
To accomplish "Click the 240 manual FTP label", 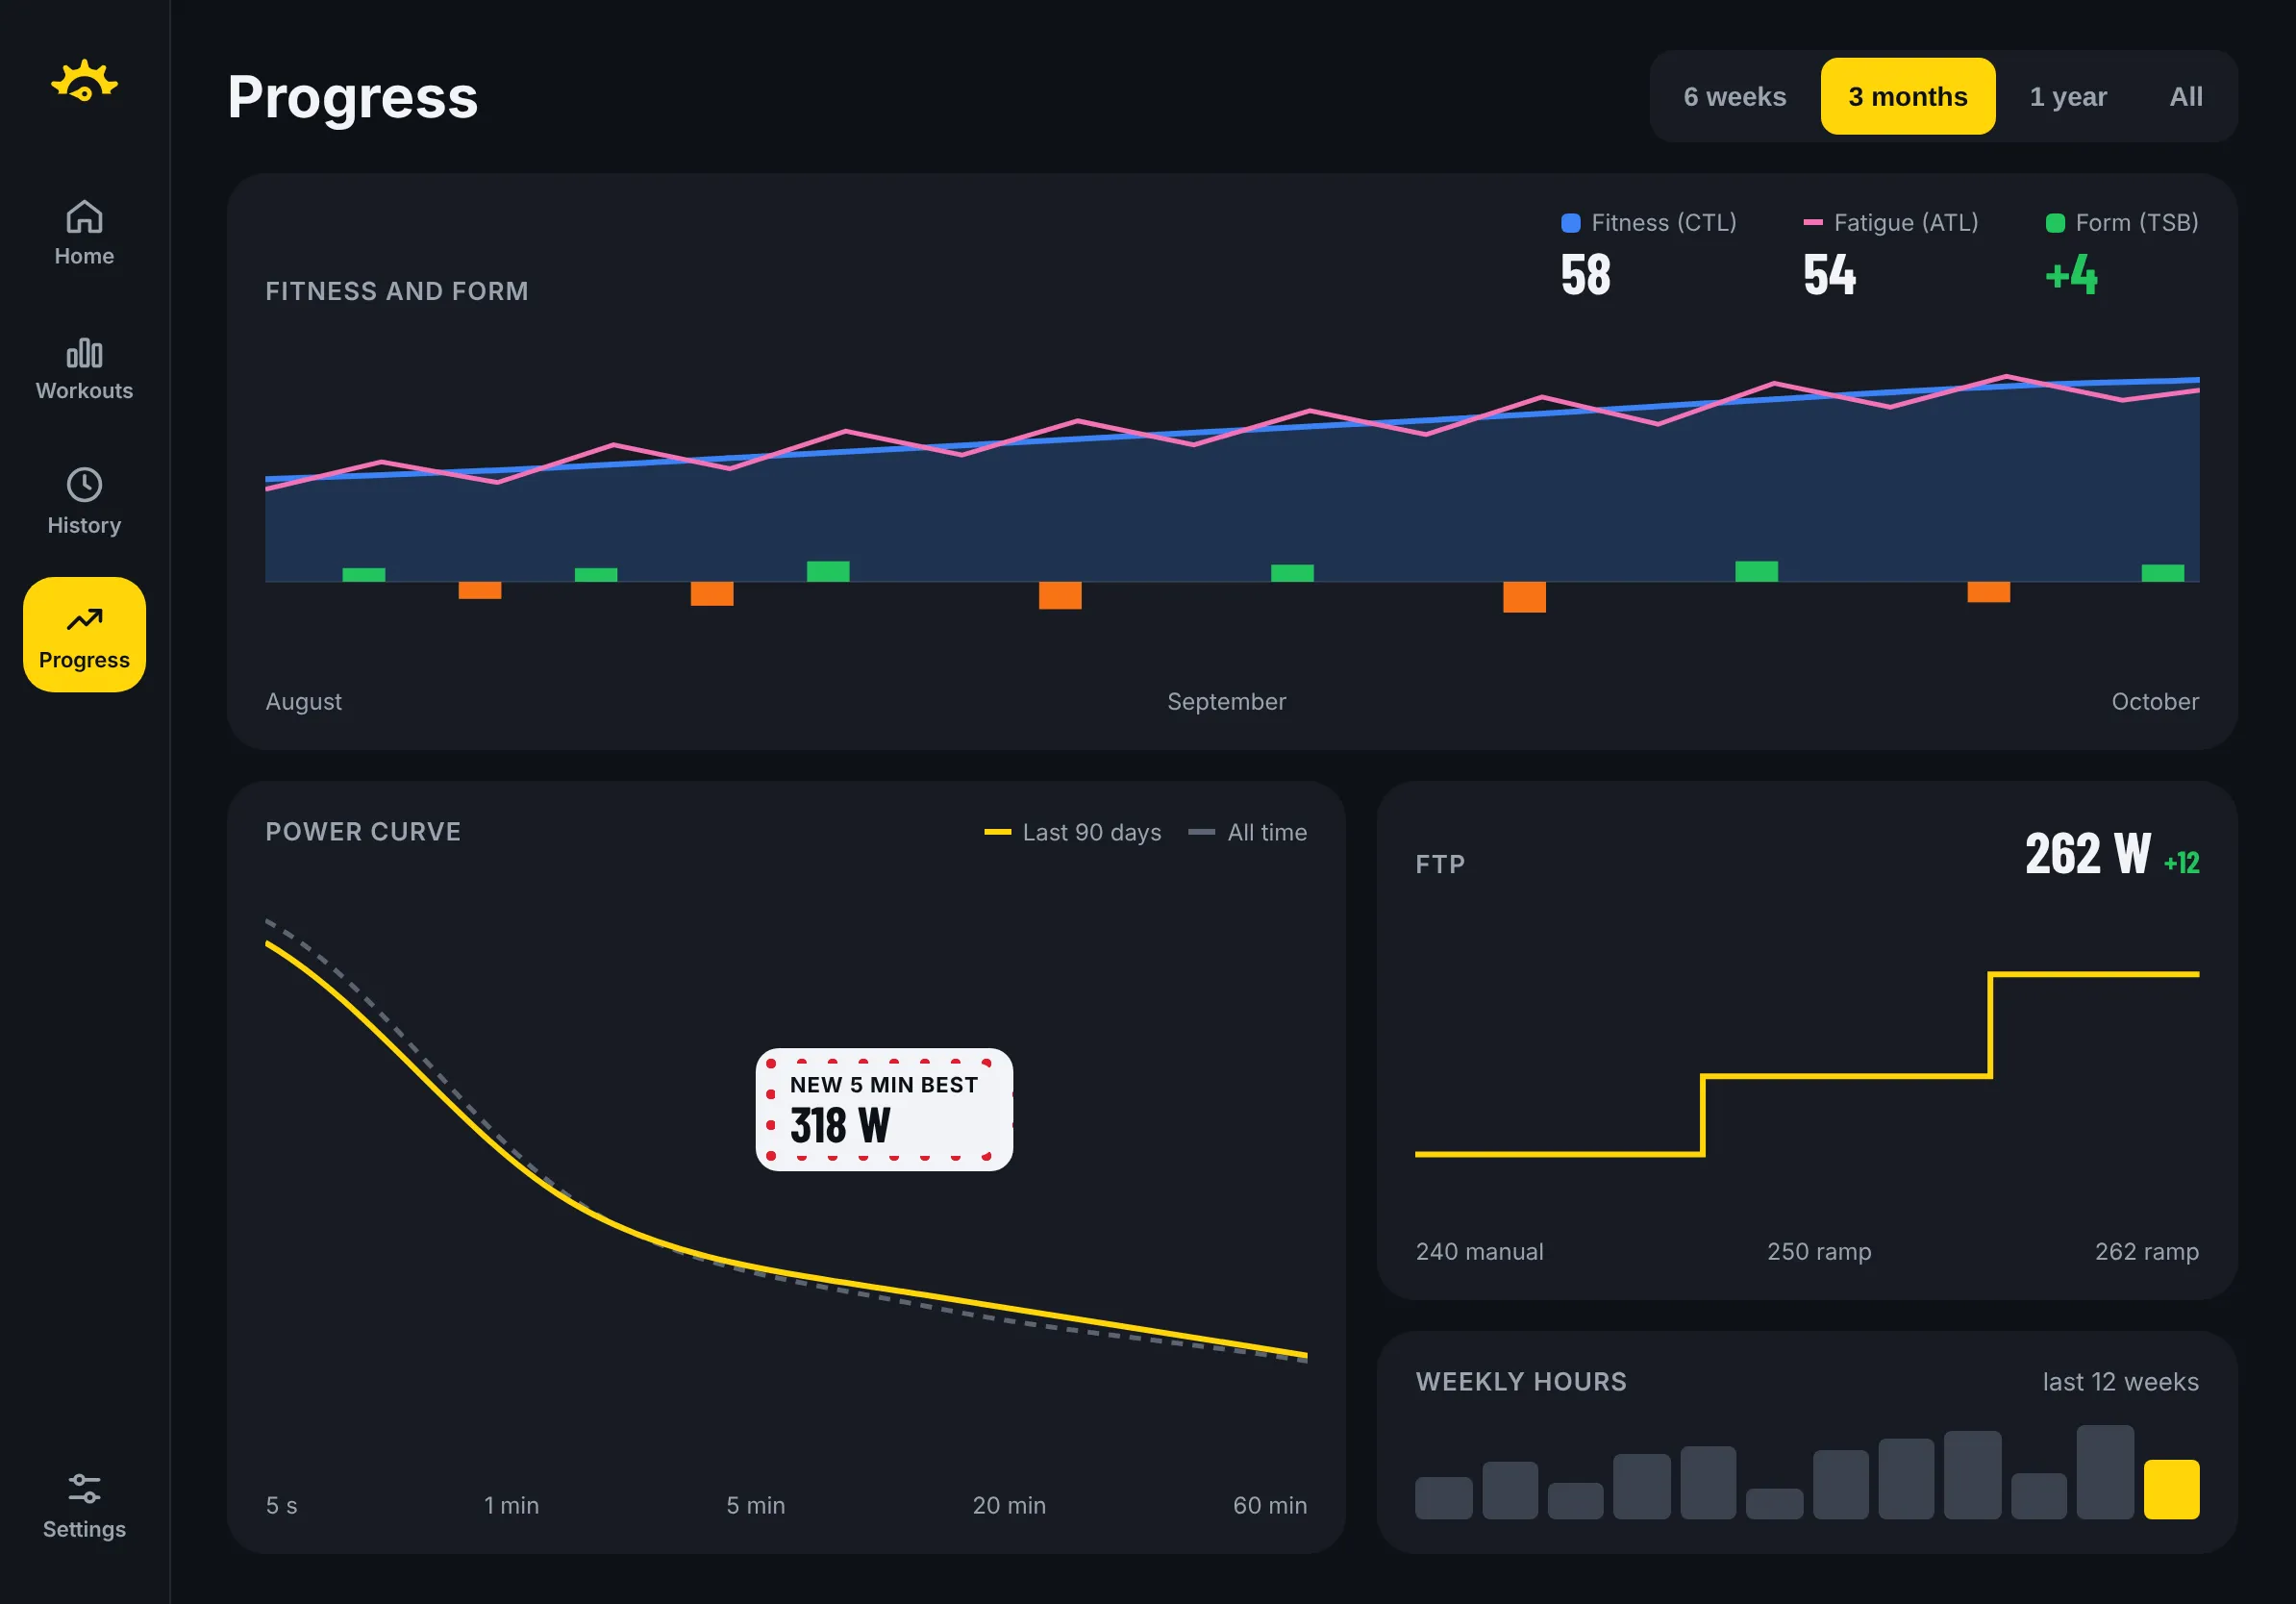I will click(x=1479, y=1251).
